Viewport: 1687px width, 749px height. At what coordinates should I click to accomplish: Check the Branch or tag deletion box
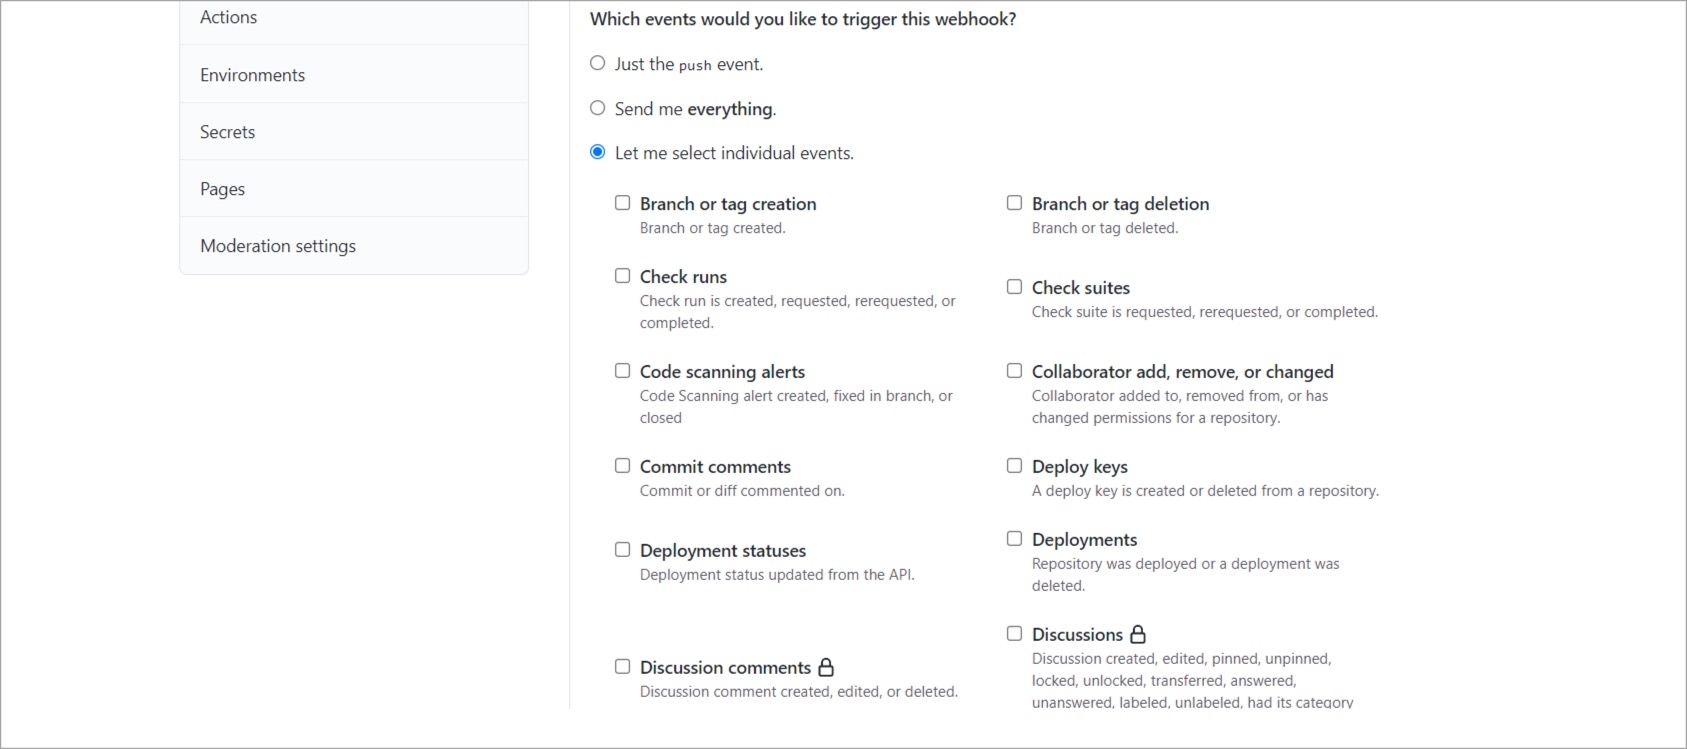point(1014,203)
